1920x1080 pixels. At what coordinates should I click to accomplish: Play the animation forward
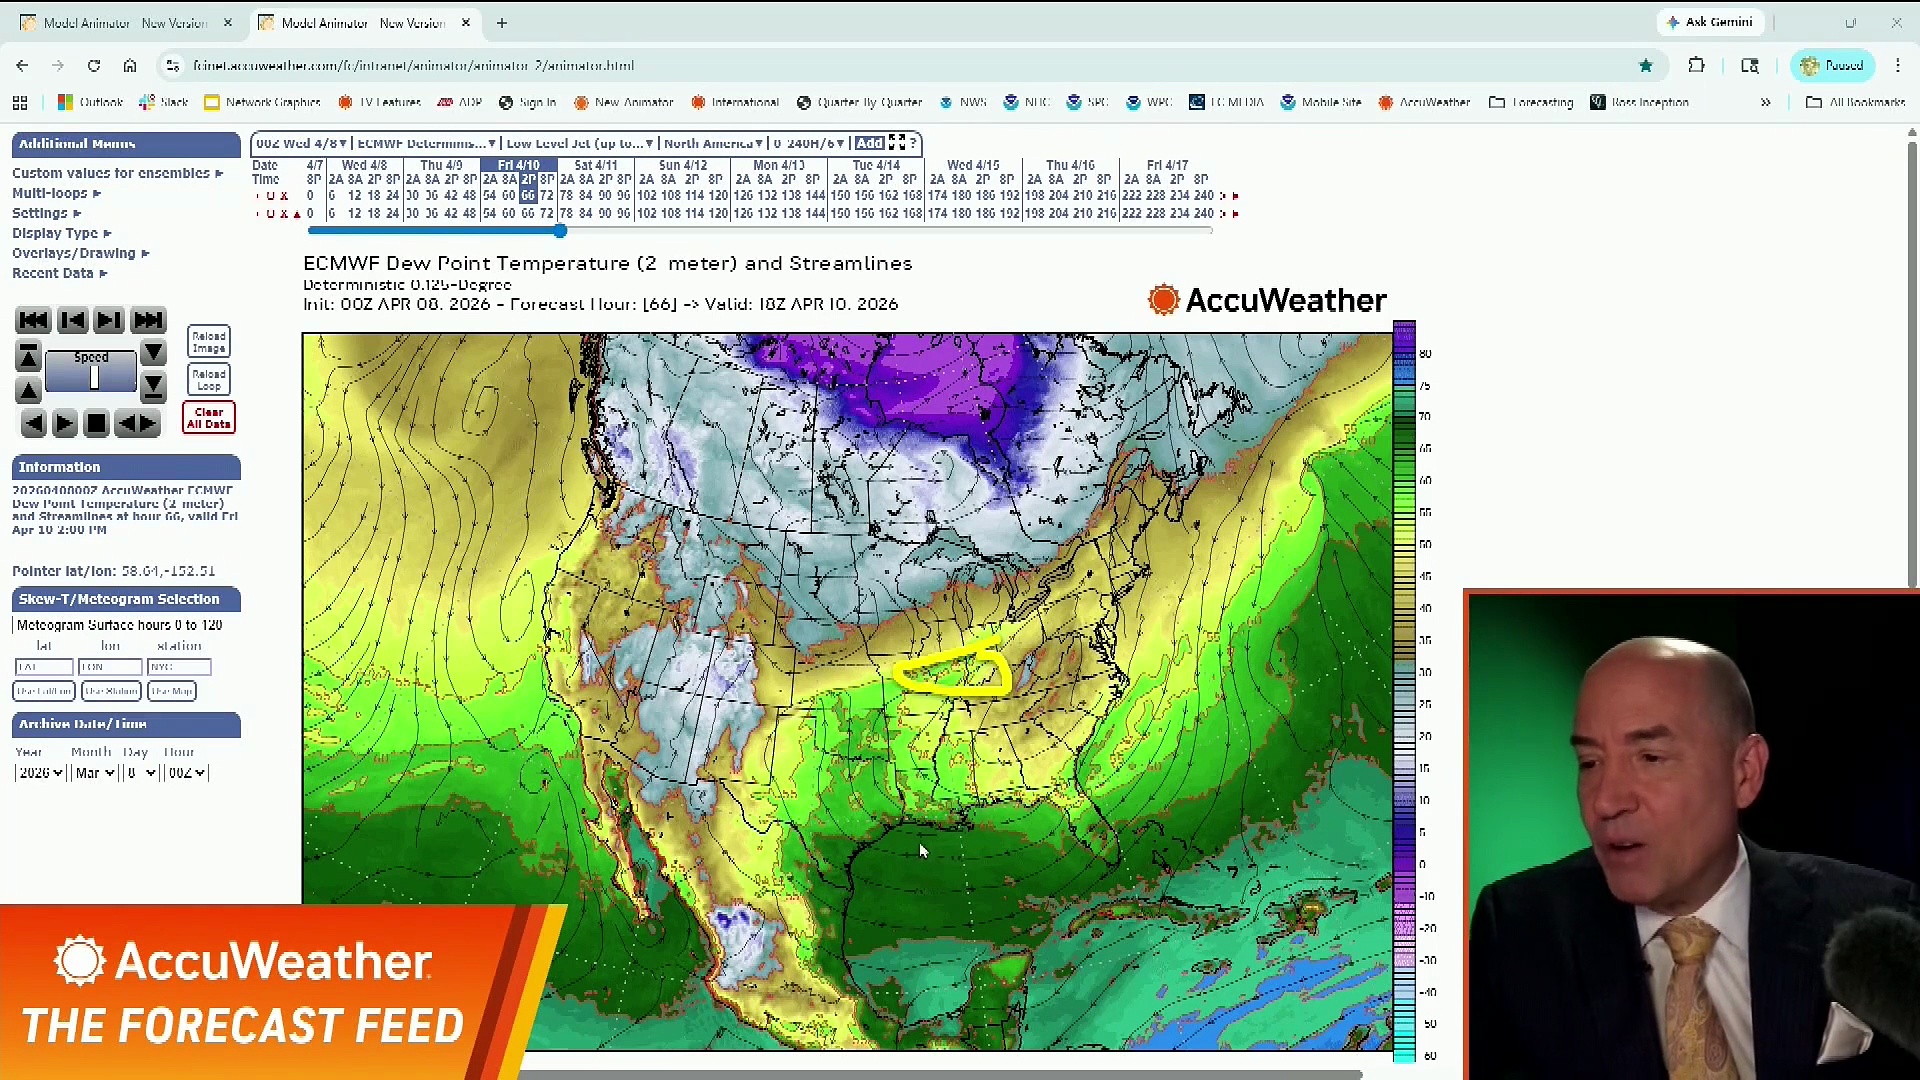(x=64, y=424)
